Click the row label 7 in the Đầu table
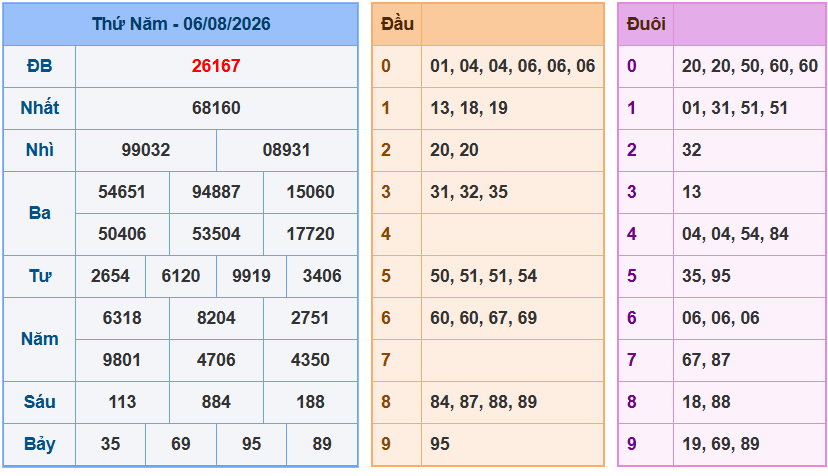Screen dimensions: 828x476 pos(386,360)
